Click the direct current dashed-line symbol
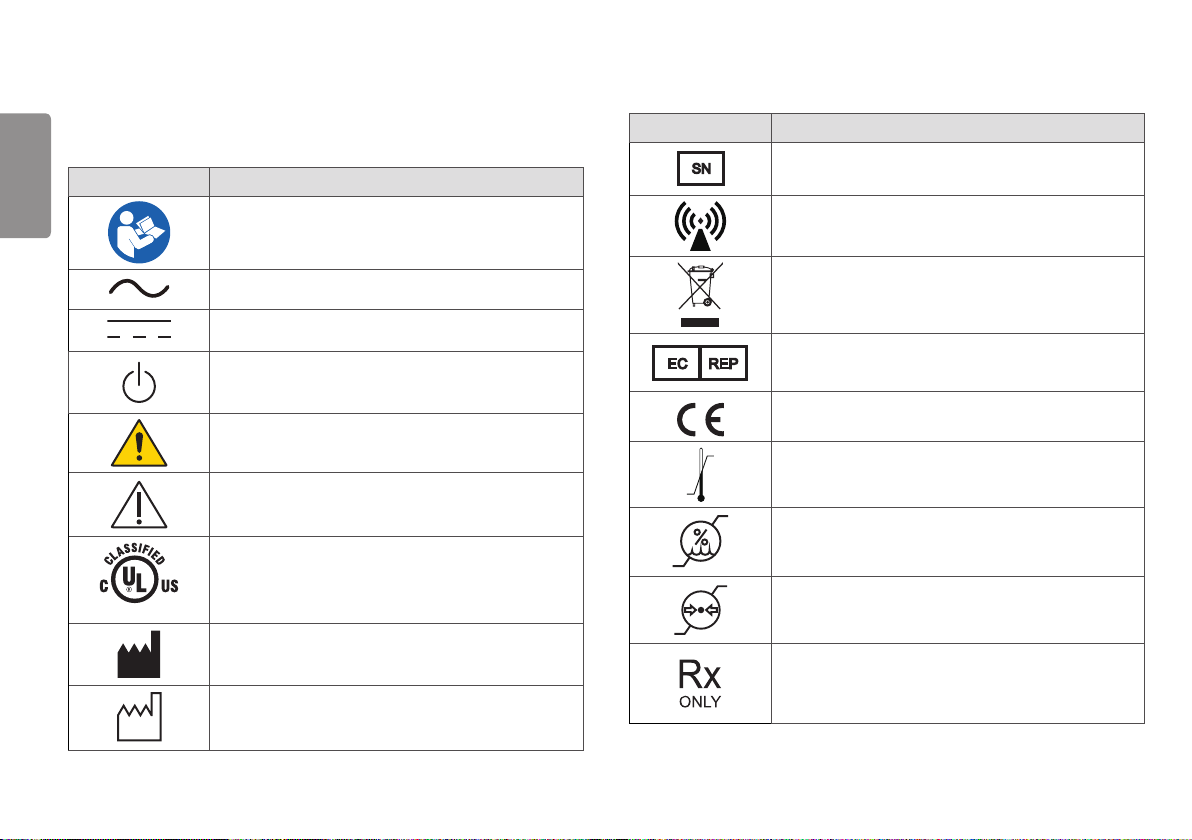 (138, 329)
